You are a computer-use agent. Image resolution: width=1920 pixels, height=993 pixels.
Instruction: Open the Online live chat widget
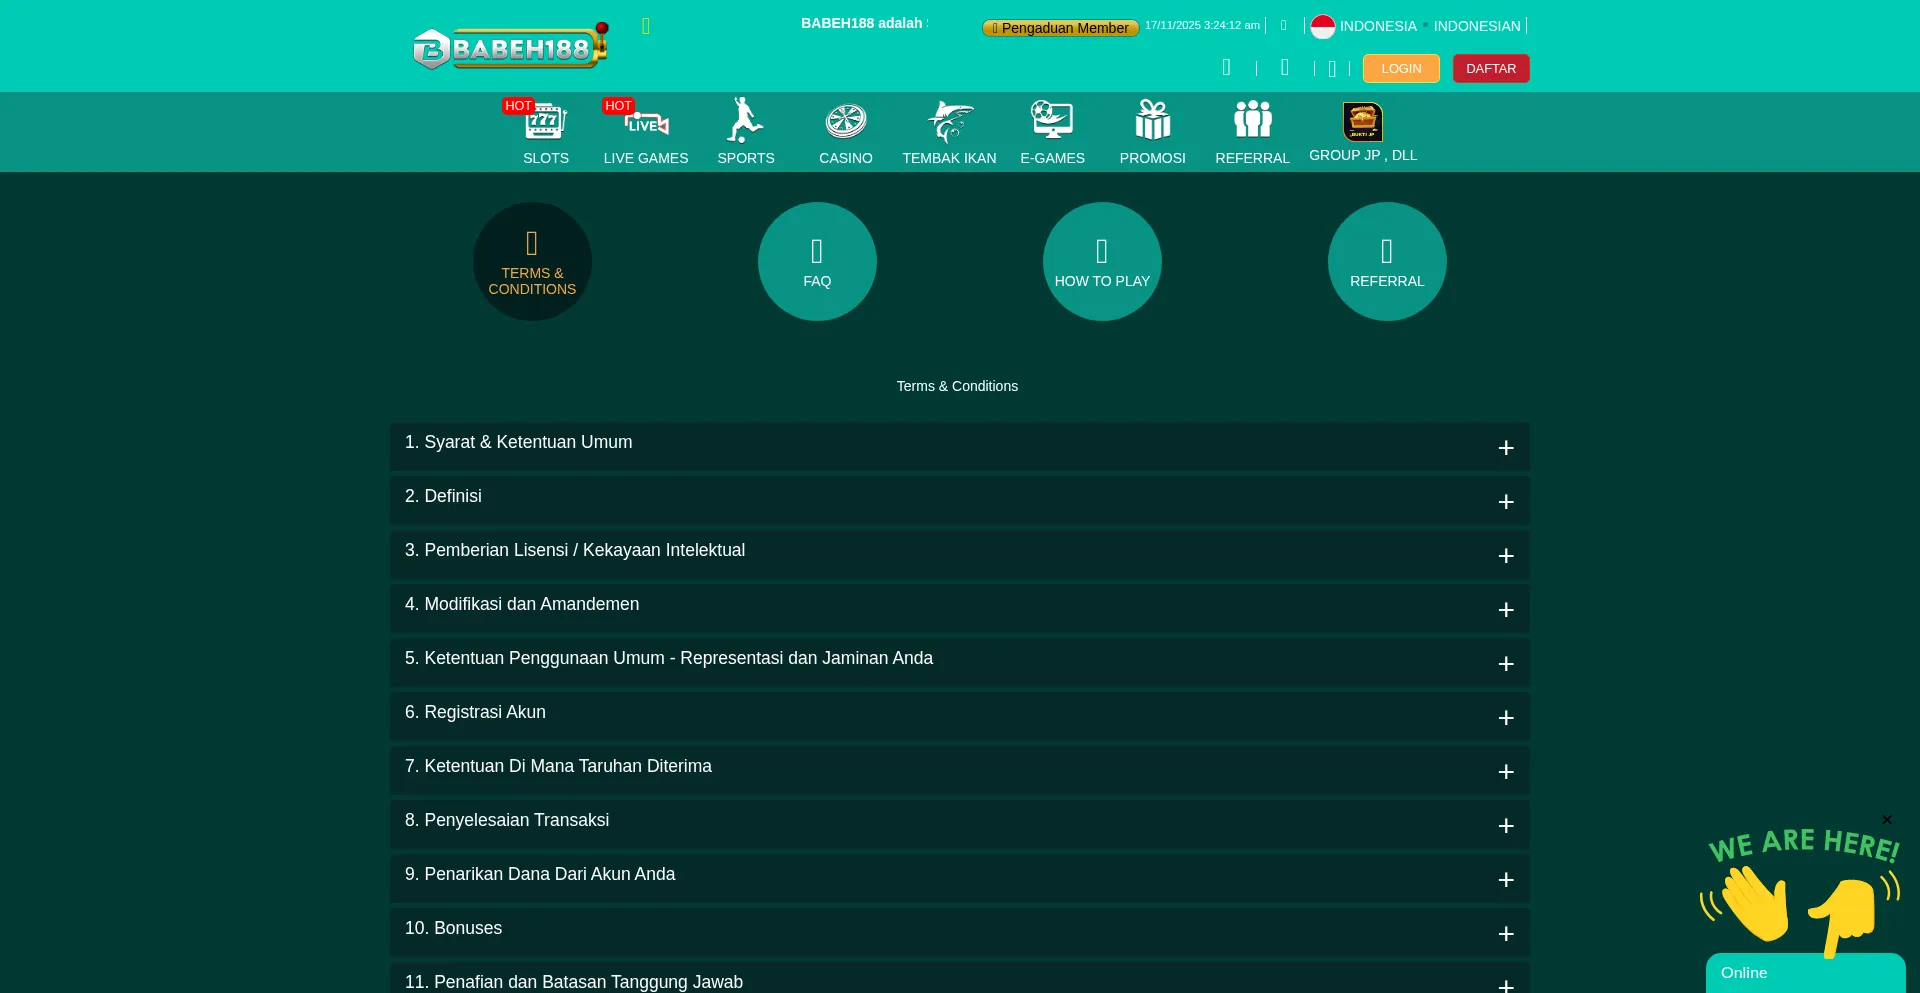(1804, 972)
